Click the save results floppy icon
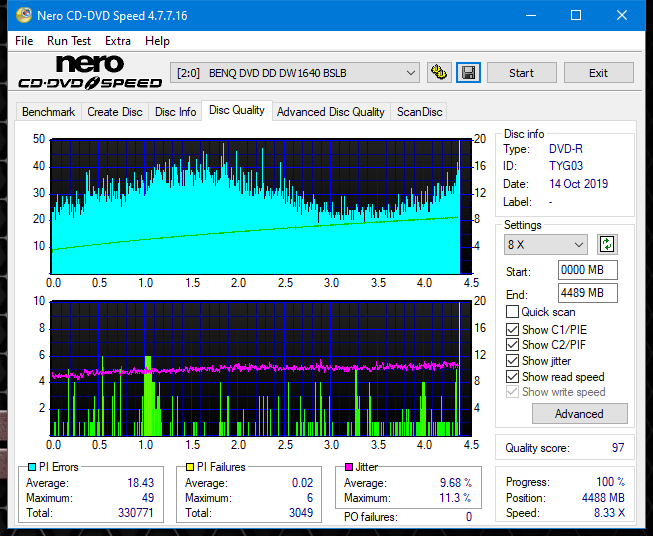Screen dimensions: 653x536 pyautogui.click(x=469, y=73)
